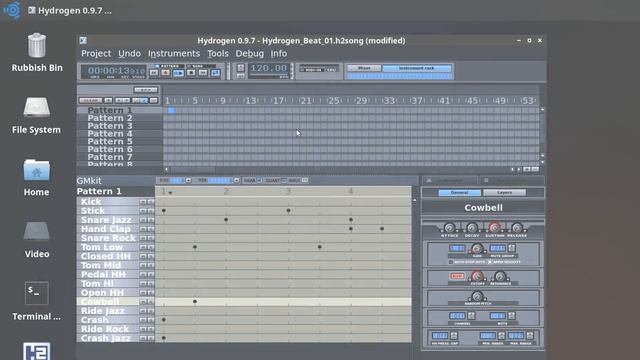Viewport: 640px width, 360px height.
Task: Click the fast forward transport button
Action: click(x=203, y=73)
